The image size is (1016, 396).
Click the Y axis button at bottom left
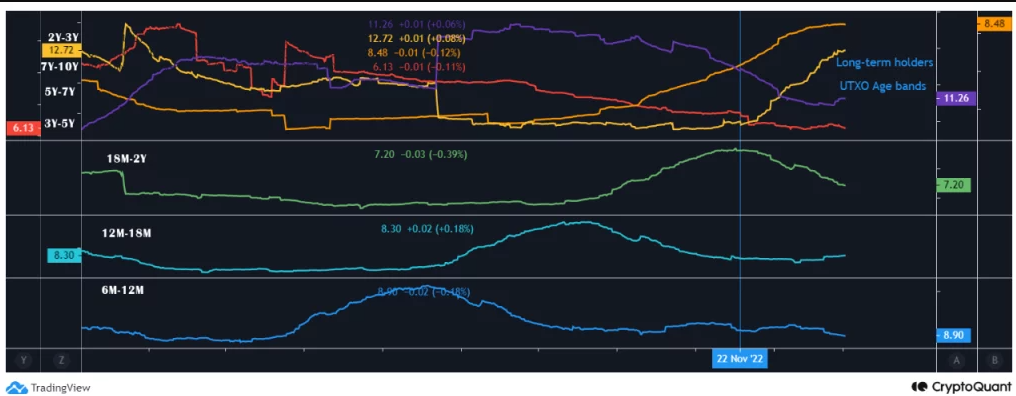[23, 360]
